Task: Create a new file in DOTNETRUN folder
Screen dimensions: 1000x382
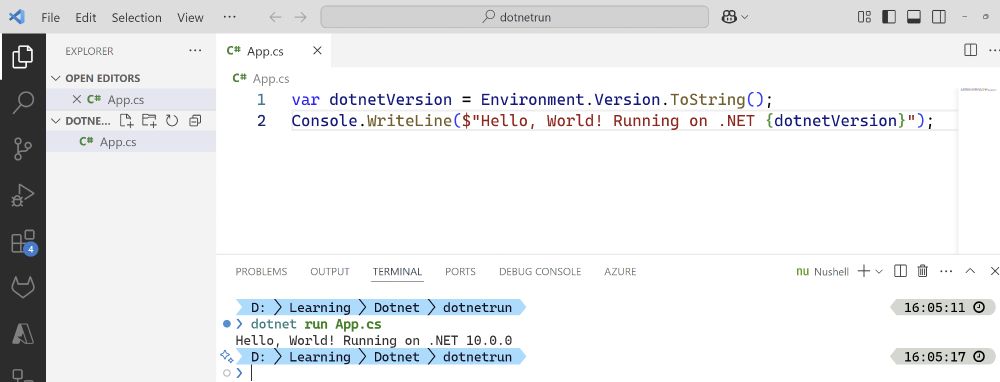Action: 127,121
